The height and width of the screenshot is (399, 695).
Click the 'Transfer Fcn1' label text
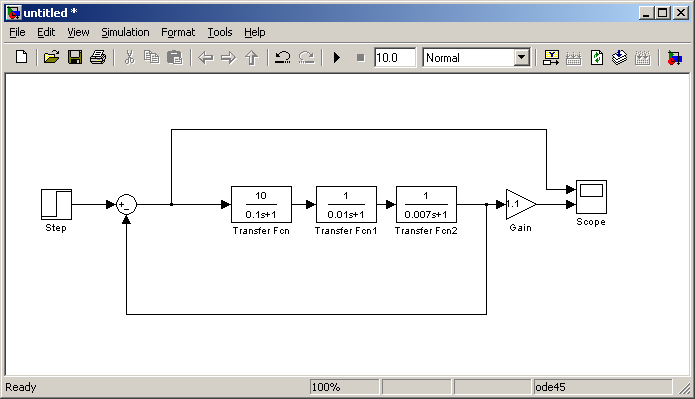click(346, 231)
